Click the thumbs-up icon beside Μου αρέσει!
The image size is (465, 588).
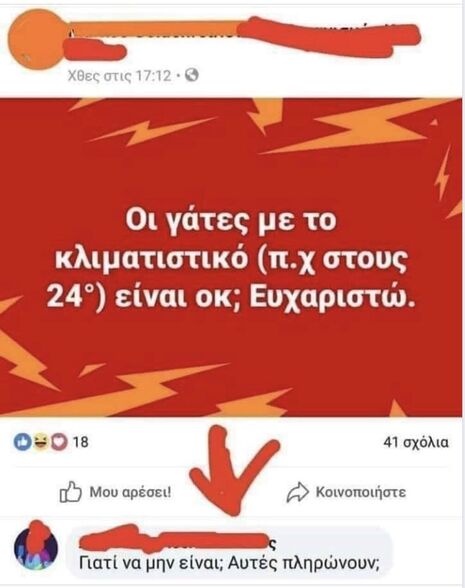coord(70,492)
